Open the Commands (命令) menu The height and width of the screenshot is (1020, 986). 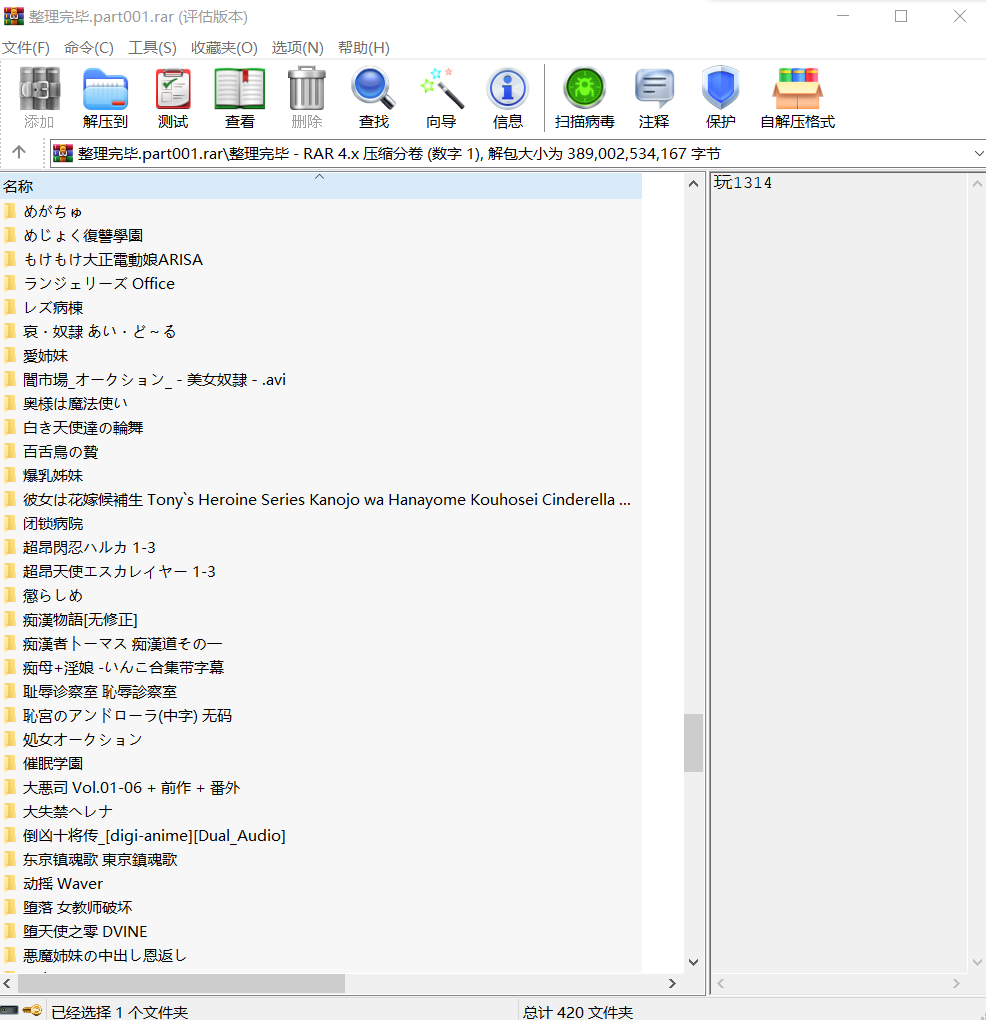(x=89, y=47)
